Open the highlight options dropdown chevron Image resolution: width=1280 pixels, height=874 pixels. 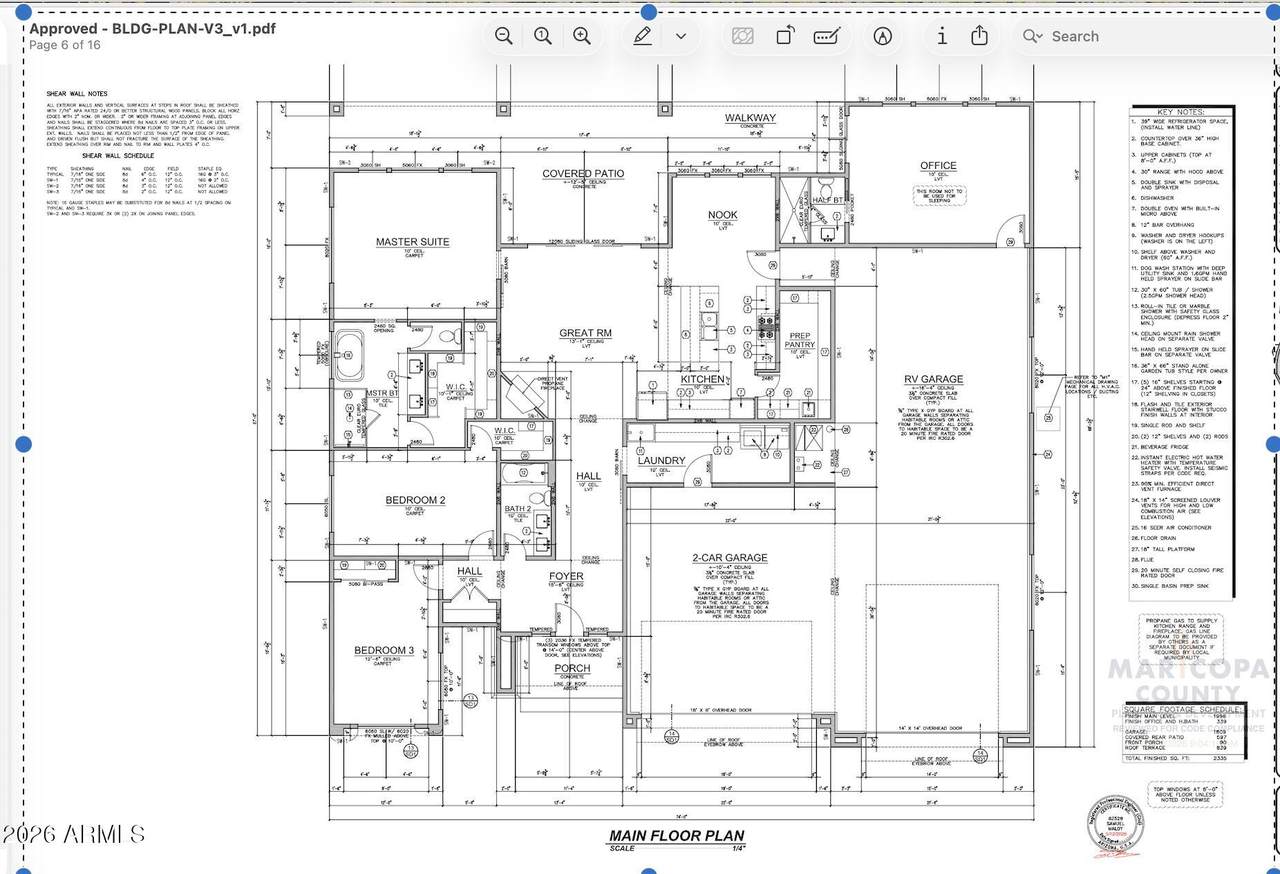coord(681,36)
